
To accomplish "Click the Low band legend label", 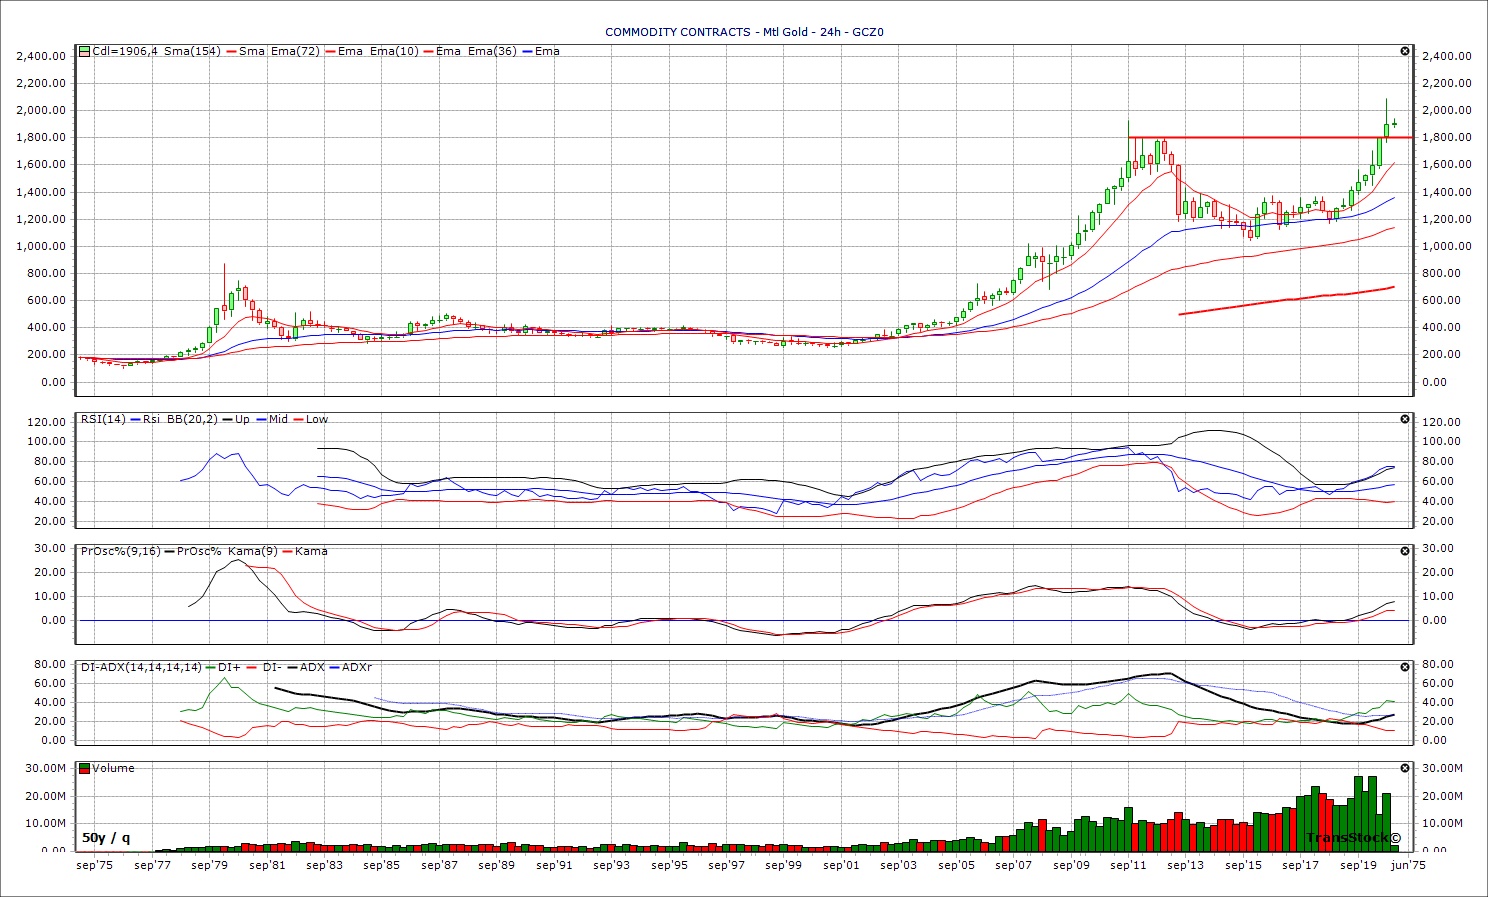I will [317, 419].
